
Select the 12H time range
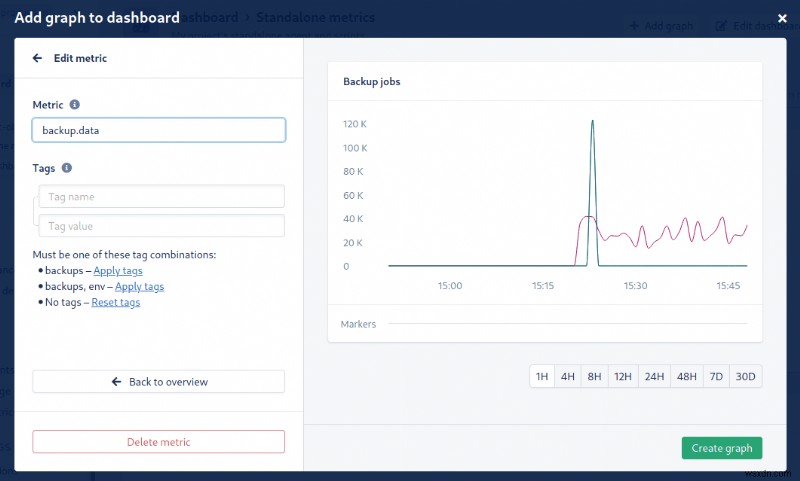[x=623, y=376]
